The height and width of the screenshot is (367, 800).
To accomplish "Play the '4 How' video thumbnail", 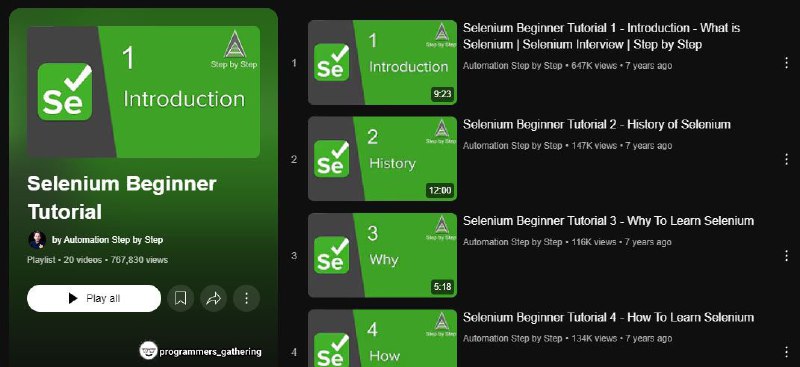I will 382,338.
